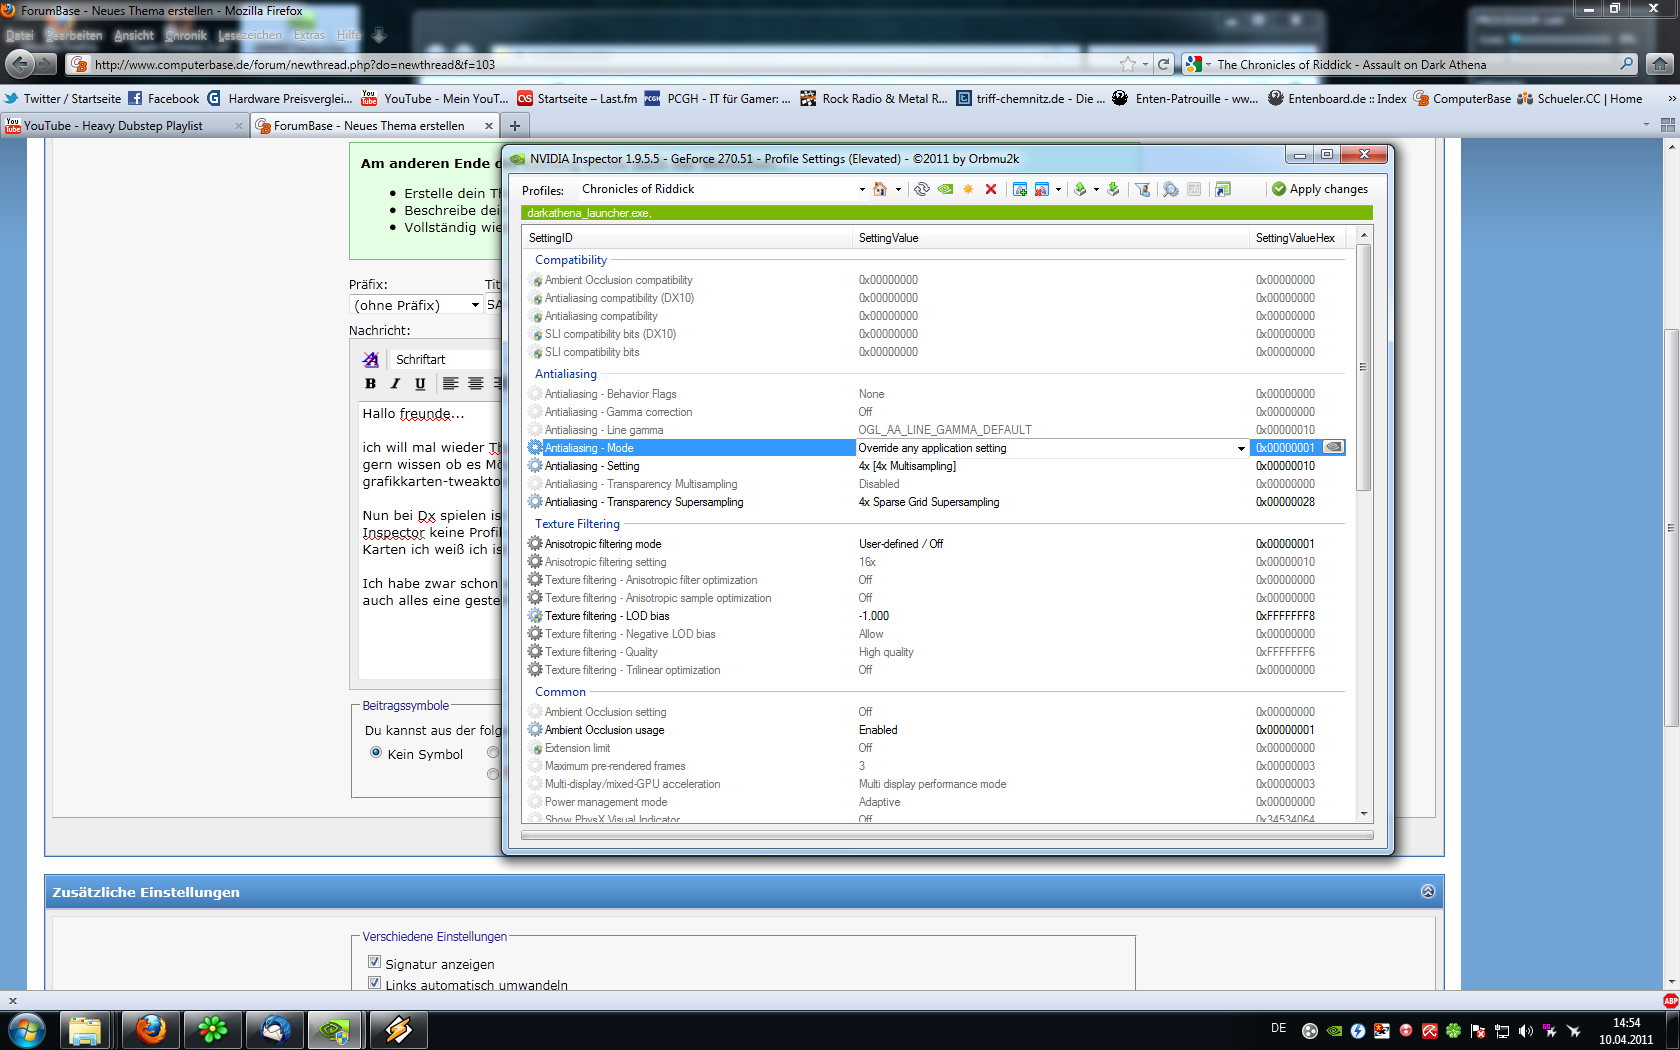Open Präfix dropdown (ohne Präfix)
1680x1050 pixels.
pos(416,305)
